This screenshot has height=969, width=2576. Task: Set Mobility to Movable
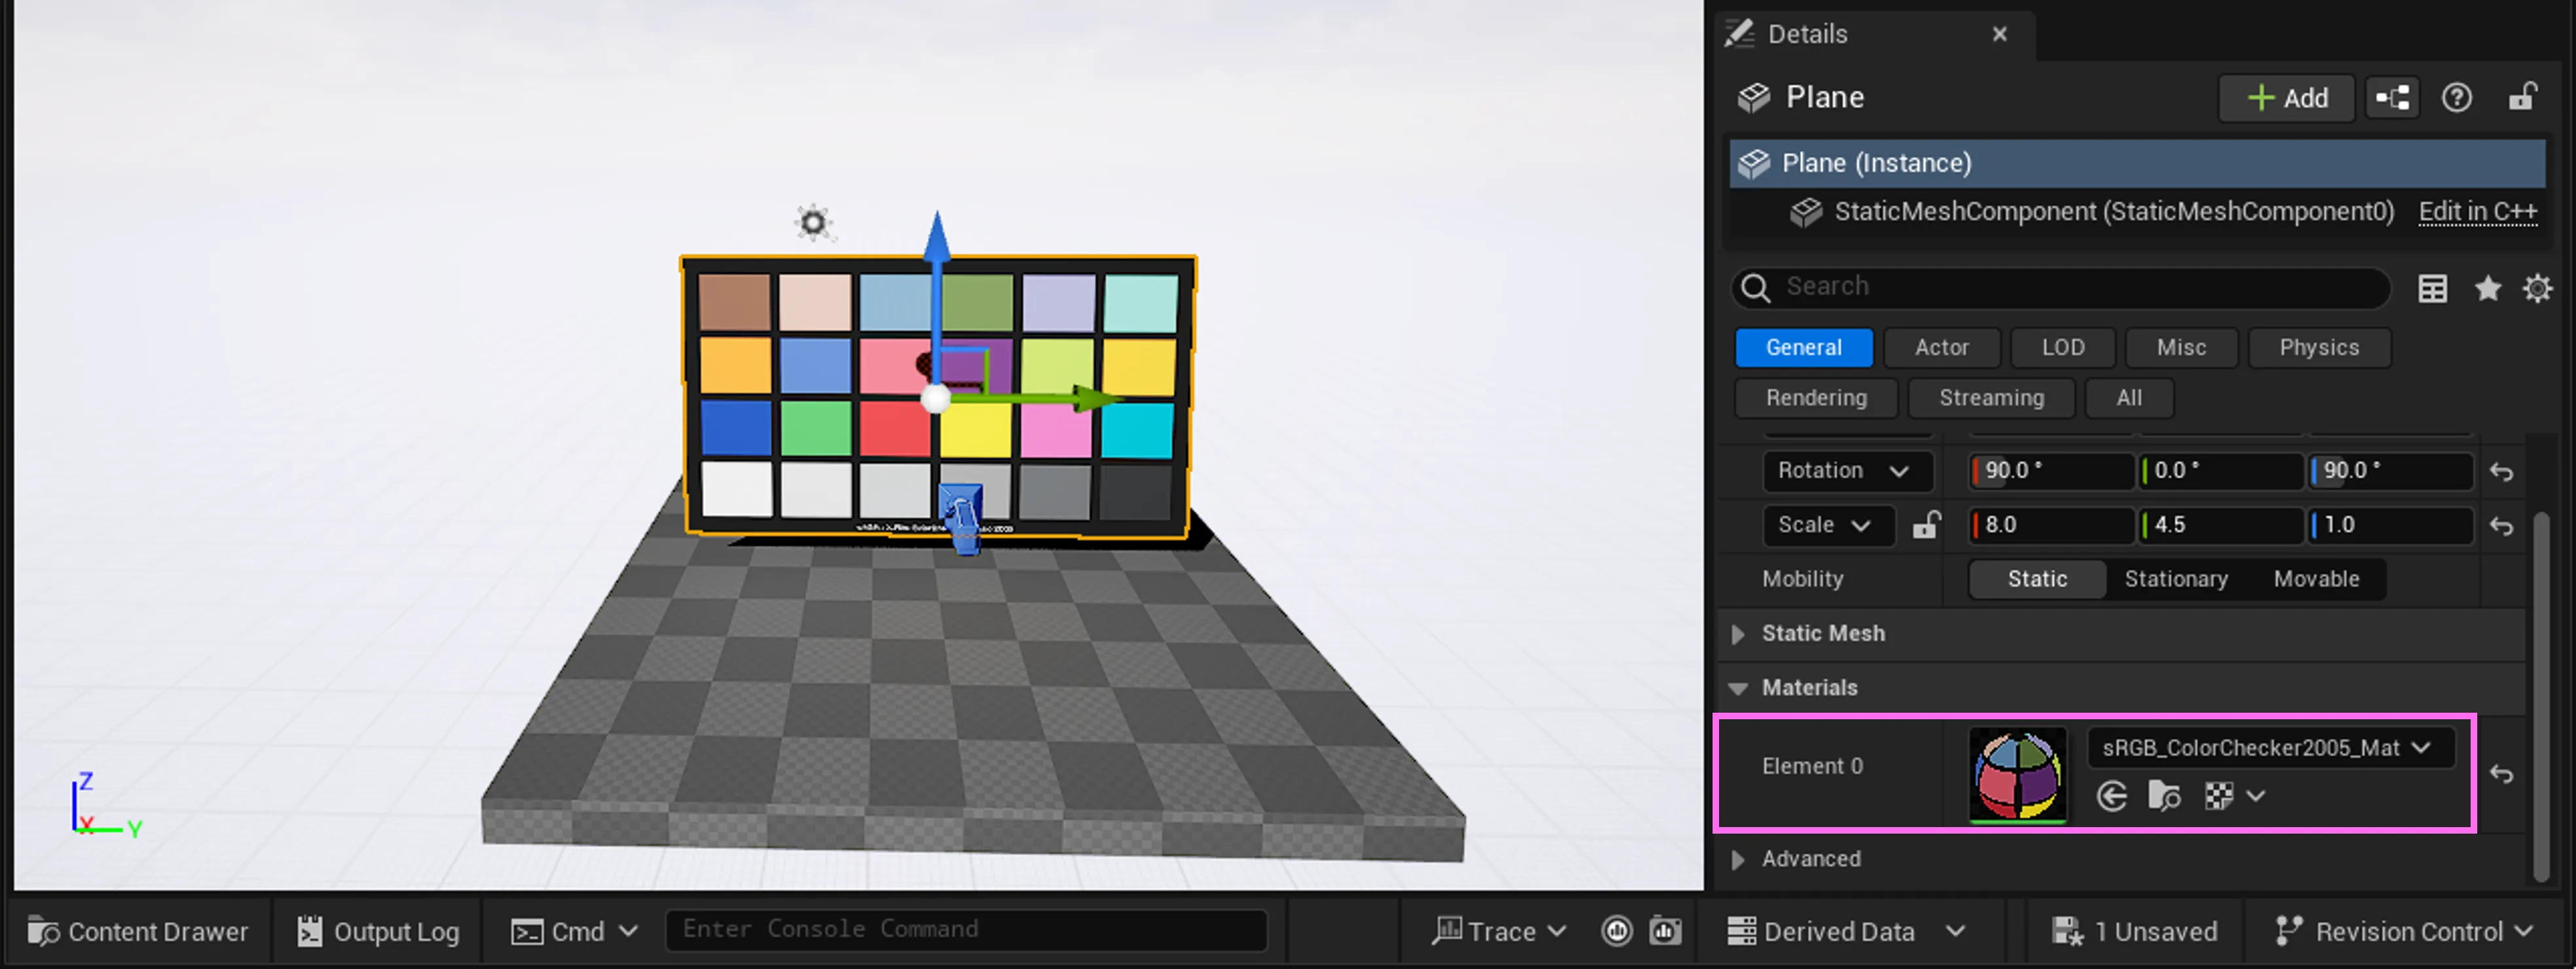(2316, 579)
